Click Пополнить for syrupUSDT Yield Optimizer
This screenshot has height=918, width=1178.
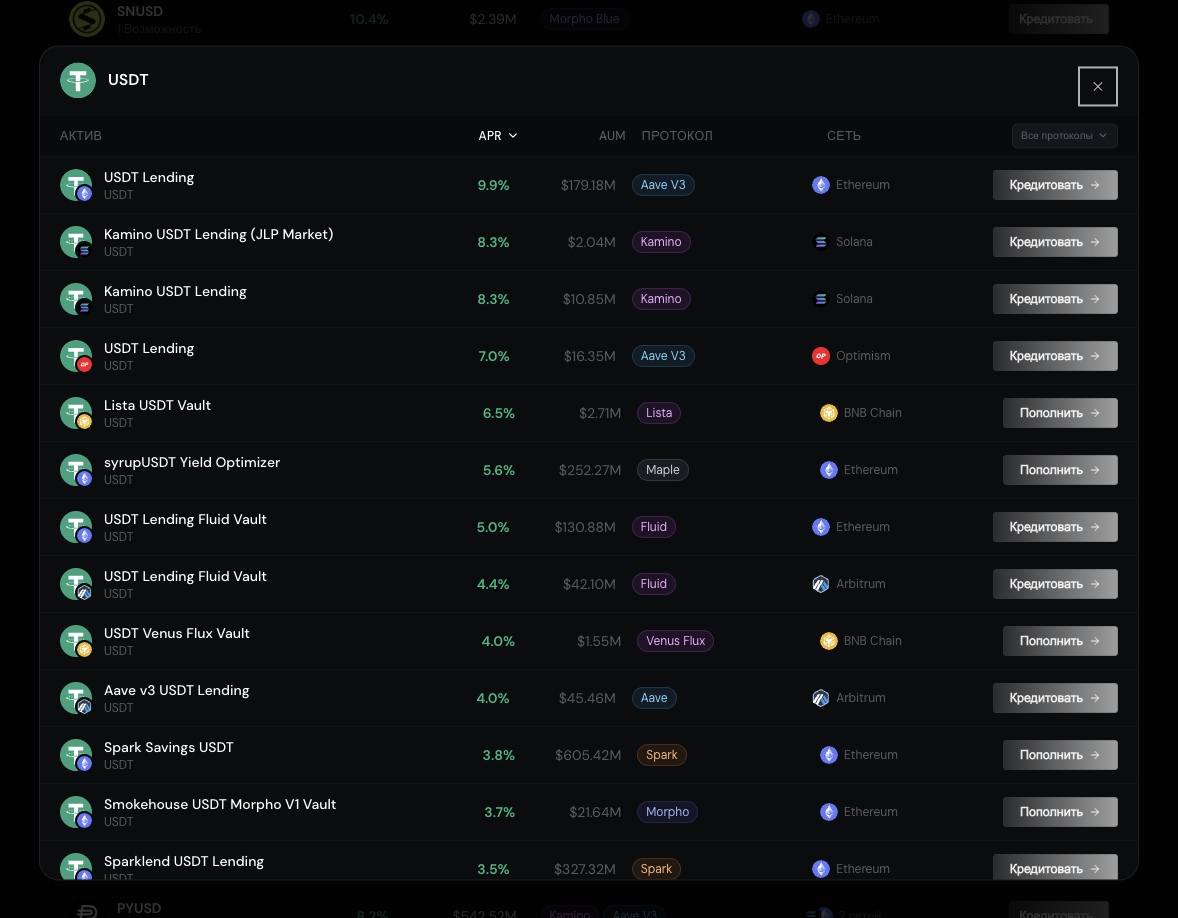[1059, 470]
